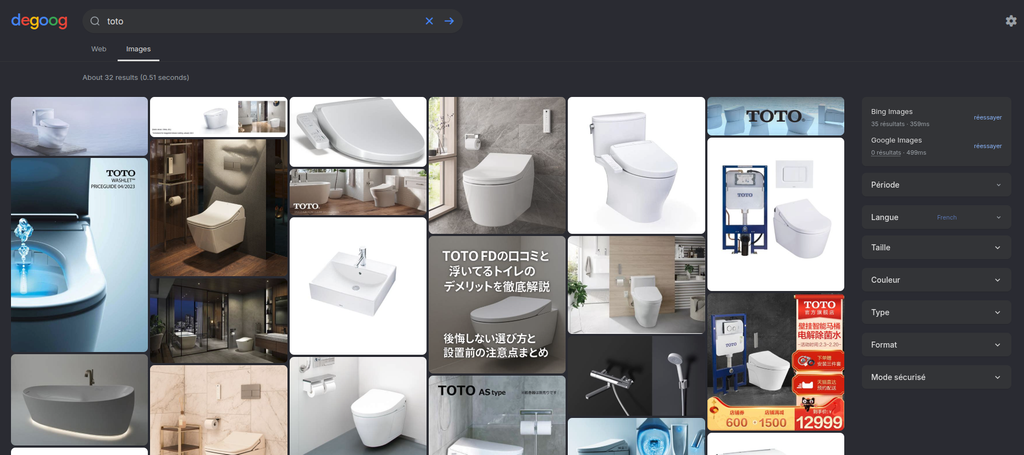Open the TOTO Washlet priceguide image
This screenshot has height=455, width=1024.
[x=79, y=255]
